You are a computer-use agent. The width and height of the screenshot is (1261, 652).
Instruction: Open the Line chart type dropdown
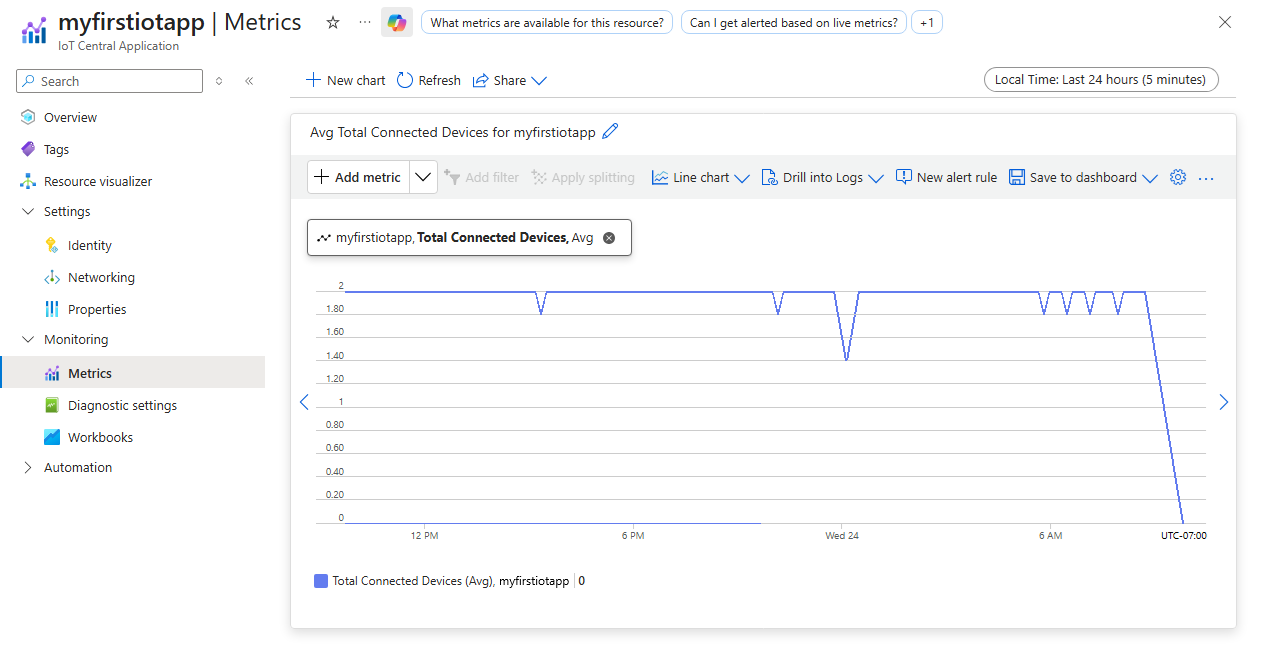point(700,177)
